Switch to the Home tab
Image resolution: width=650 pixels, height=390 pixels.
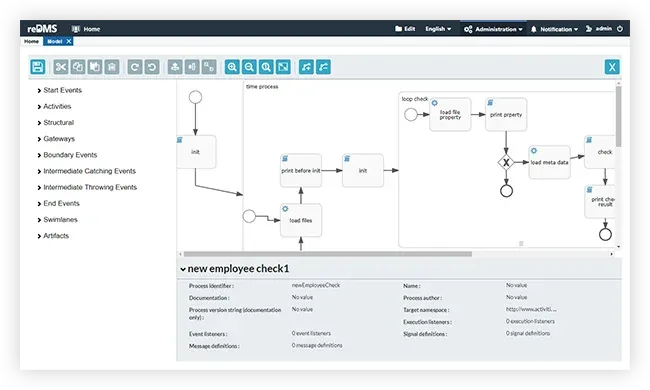click(32, 41)
